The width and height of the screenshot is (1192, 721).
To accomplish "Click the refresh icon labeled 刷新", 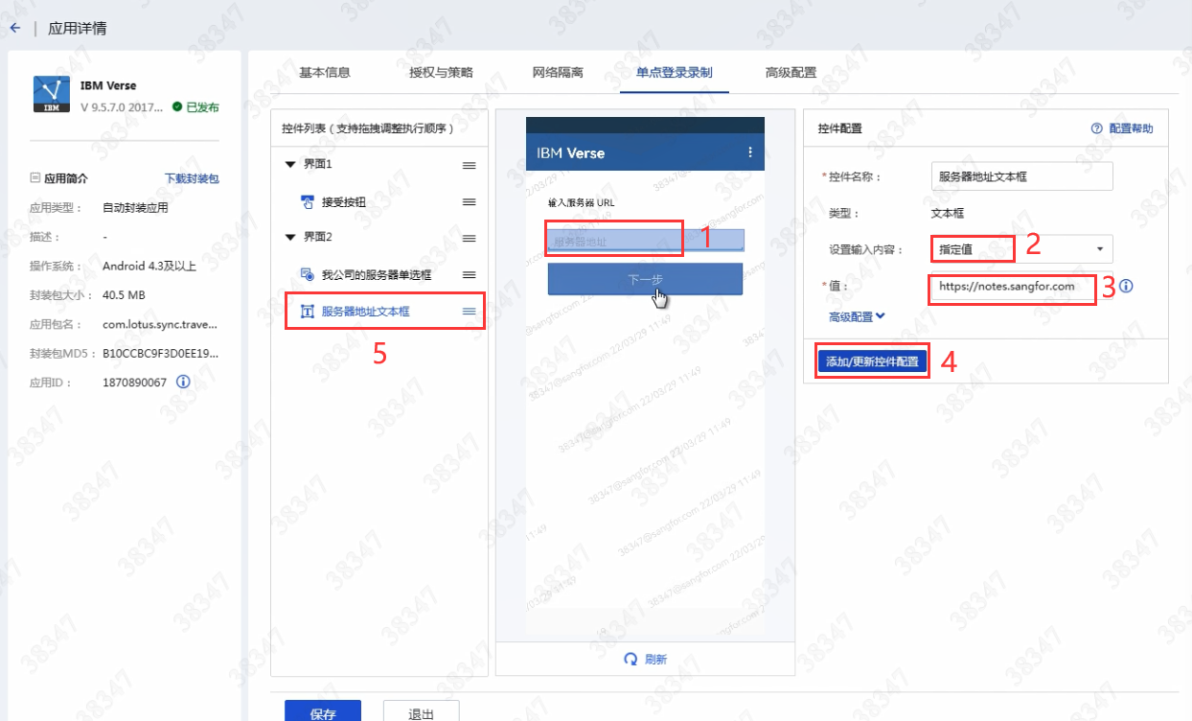I will [x=631, y=659].
